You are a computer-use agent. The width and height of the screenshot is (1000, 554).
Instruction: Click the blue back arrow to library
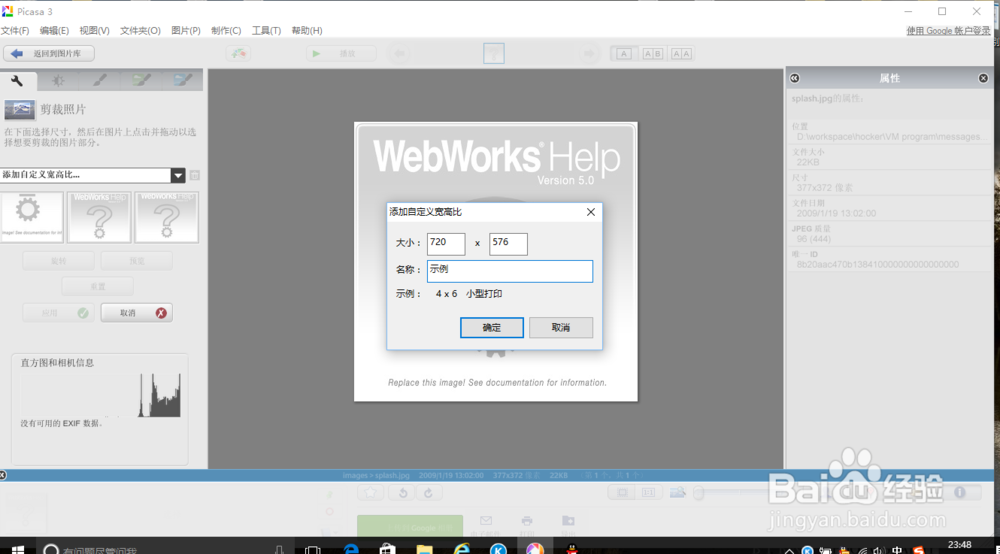(x=17, y=54)
